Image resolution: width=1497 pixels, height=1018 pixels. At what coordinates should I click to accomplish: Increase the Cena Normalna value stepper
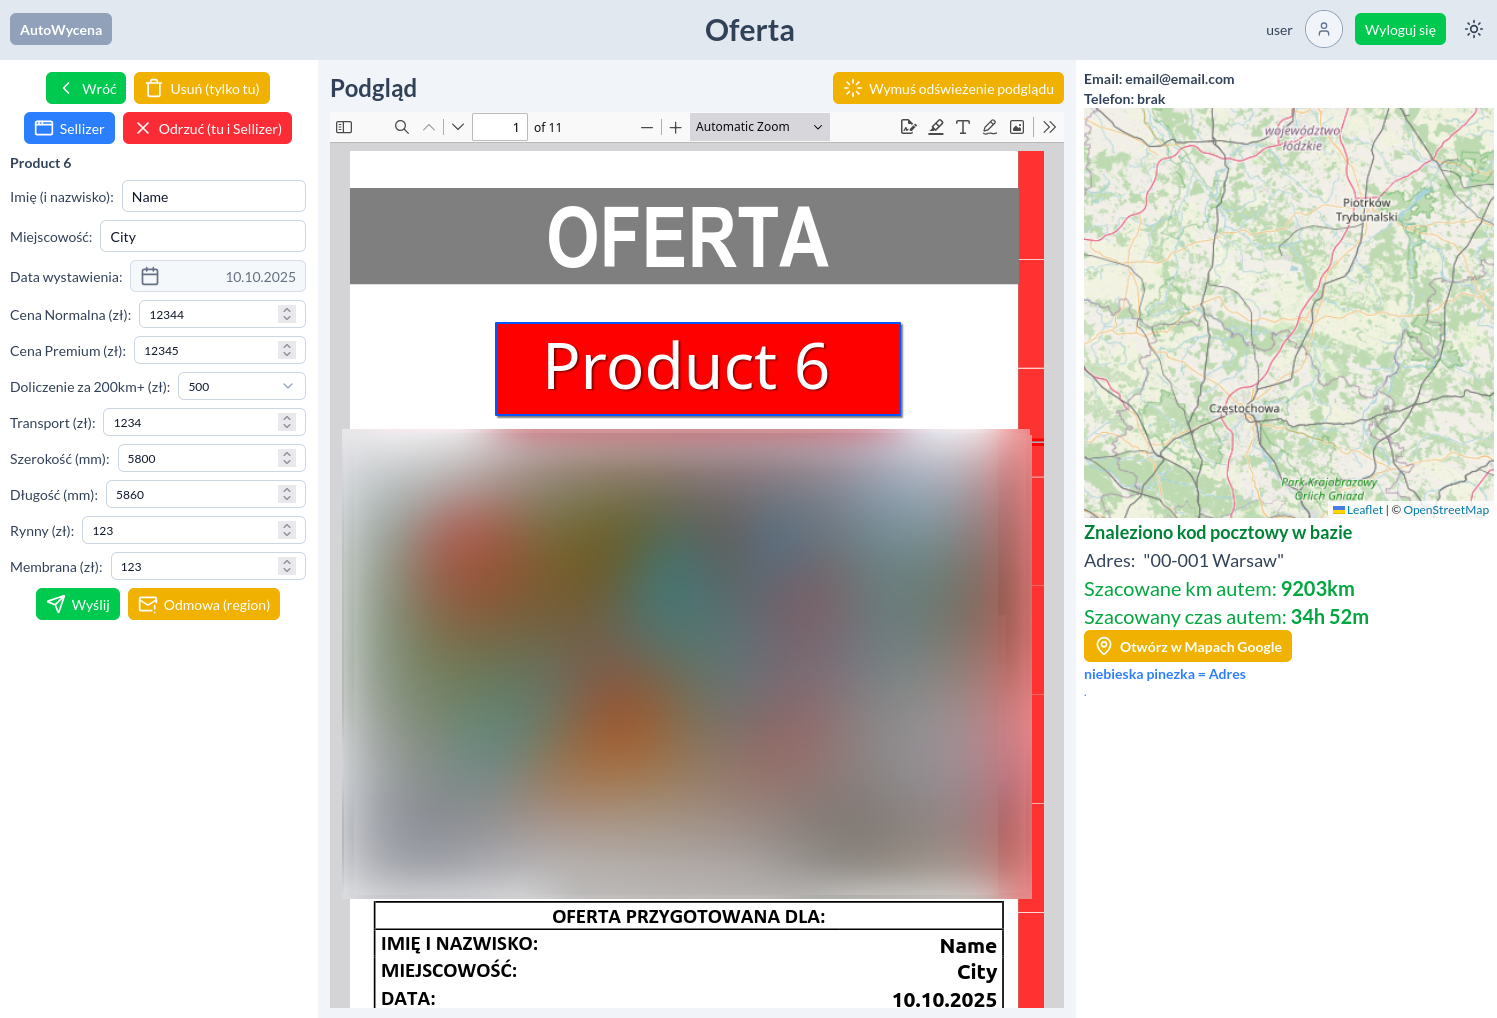[x=287, y=310]
